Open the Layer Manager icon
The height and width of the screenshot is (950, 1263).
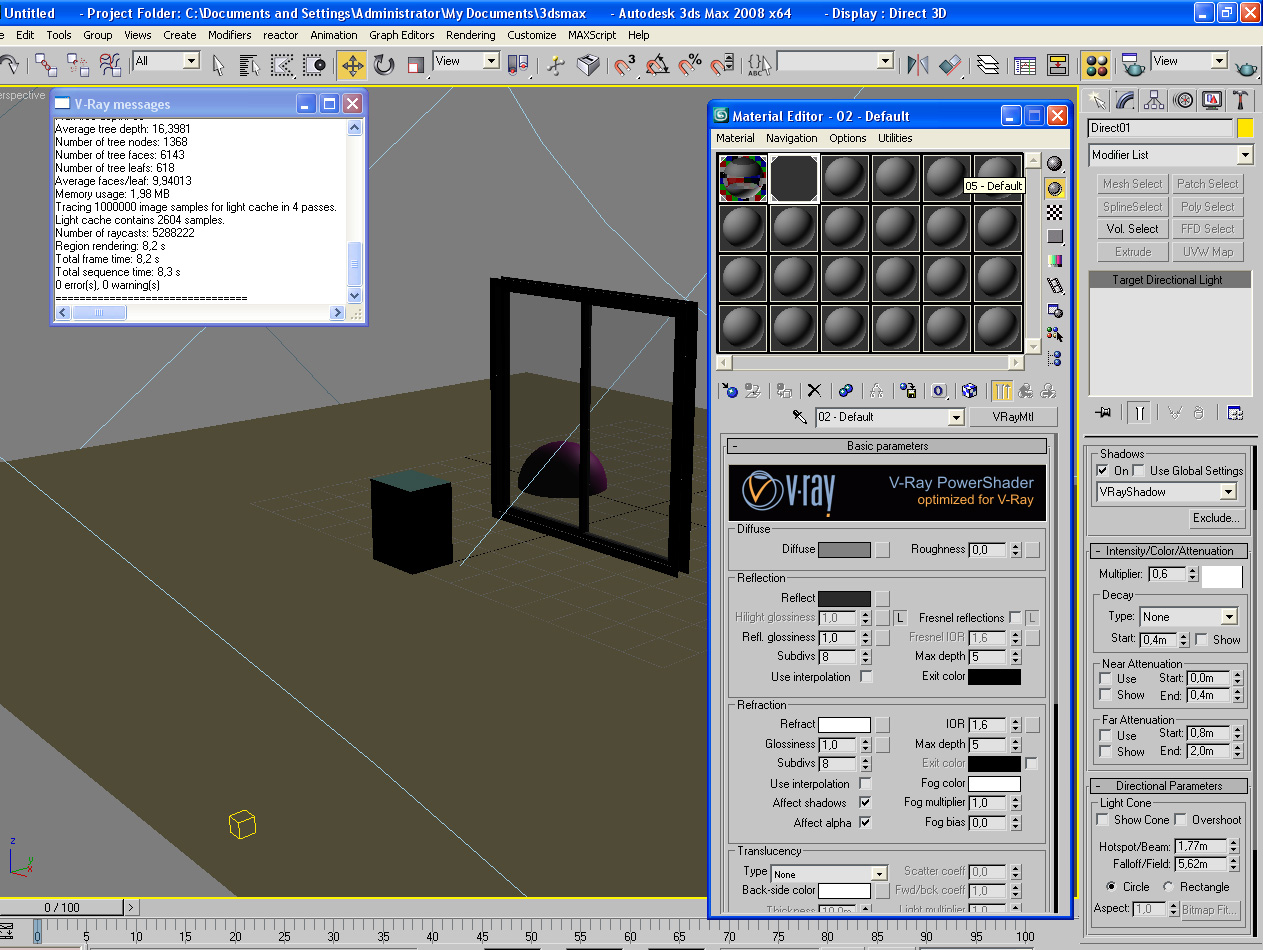988,65
